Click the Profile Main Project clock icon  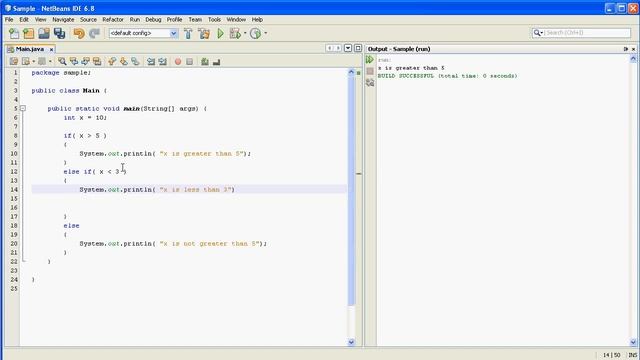pyautogui.click(x=256, y=33)
